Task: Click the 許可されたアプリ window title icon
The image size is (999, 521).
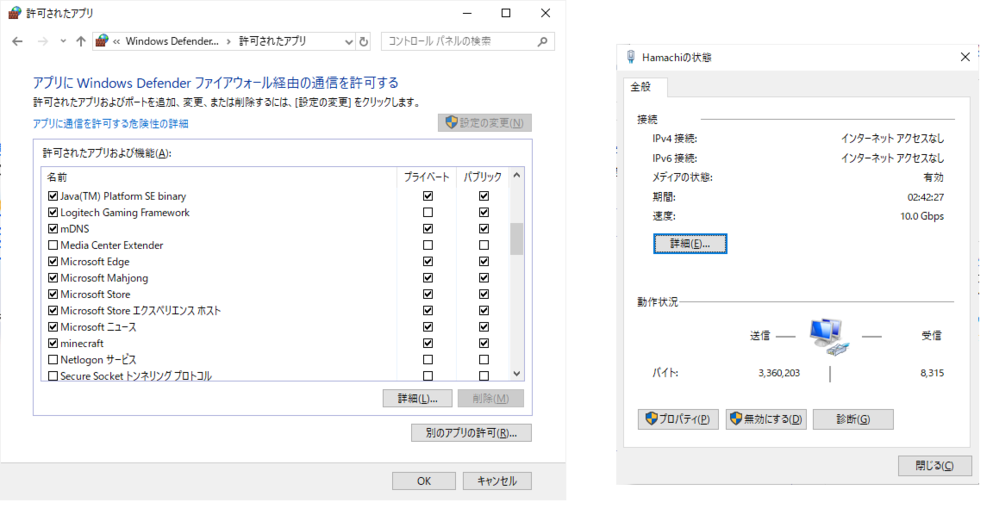Action: pyautogui.click(x=14, y=13)
